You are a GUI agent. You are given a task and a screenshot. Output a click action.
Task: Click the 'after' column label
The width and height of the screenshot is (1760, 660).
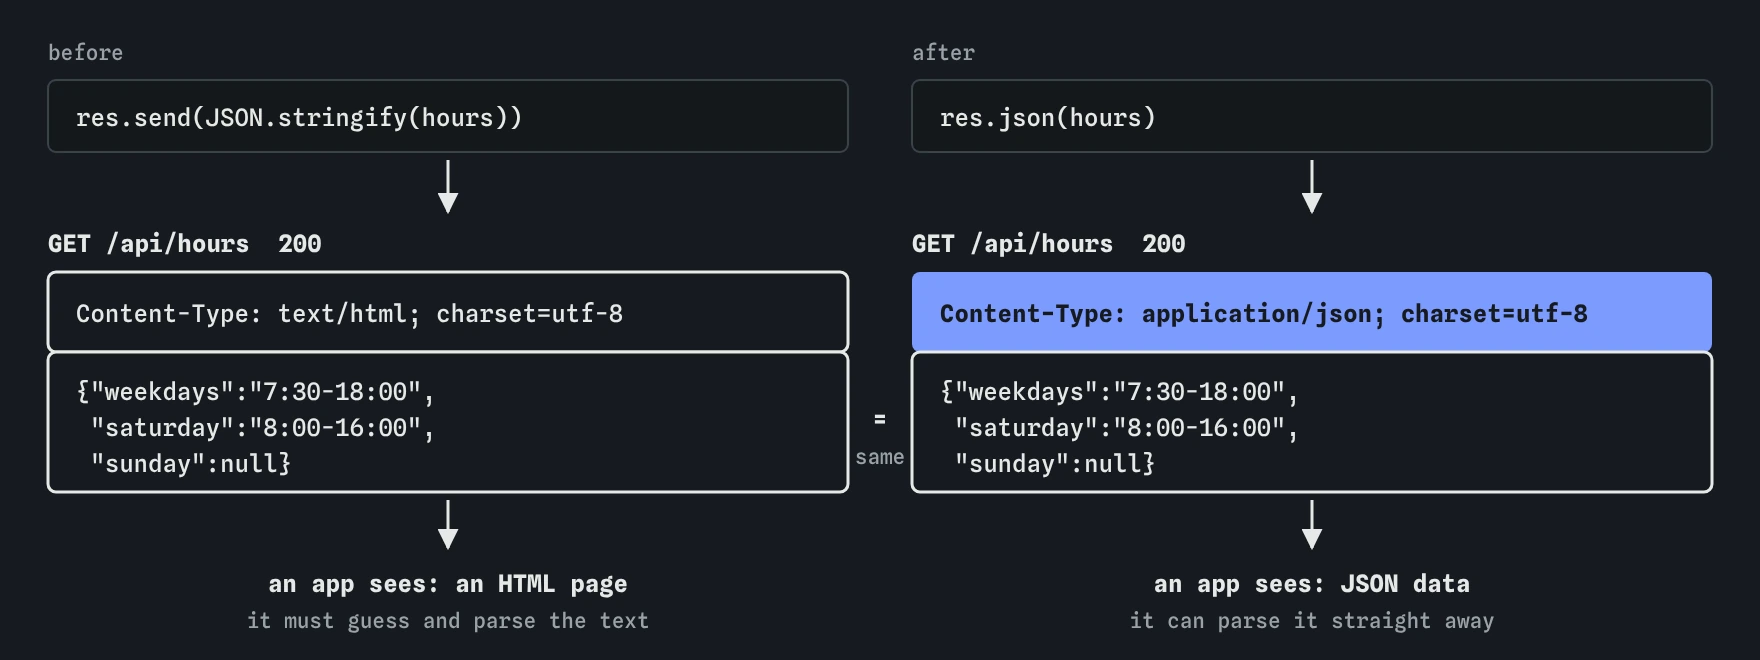(x=943, y=53)
